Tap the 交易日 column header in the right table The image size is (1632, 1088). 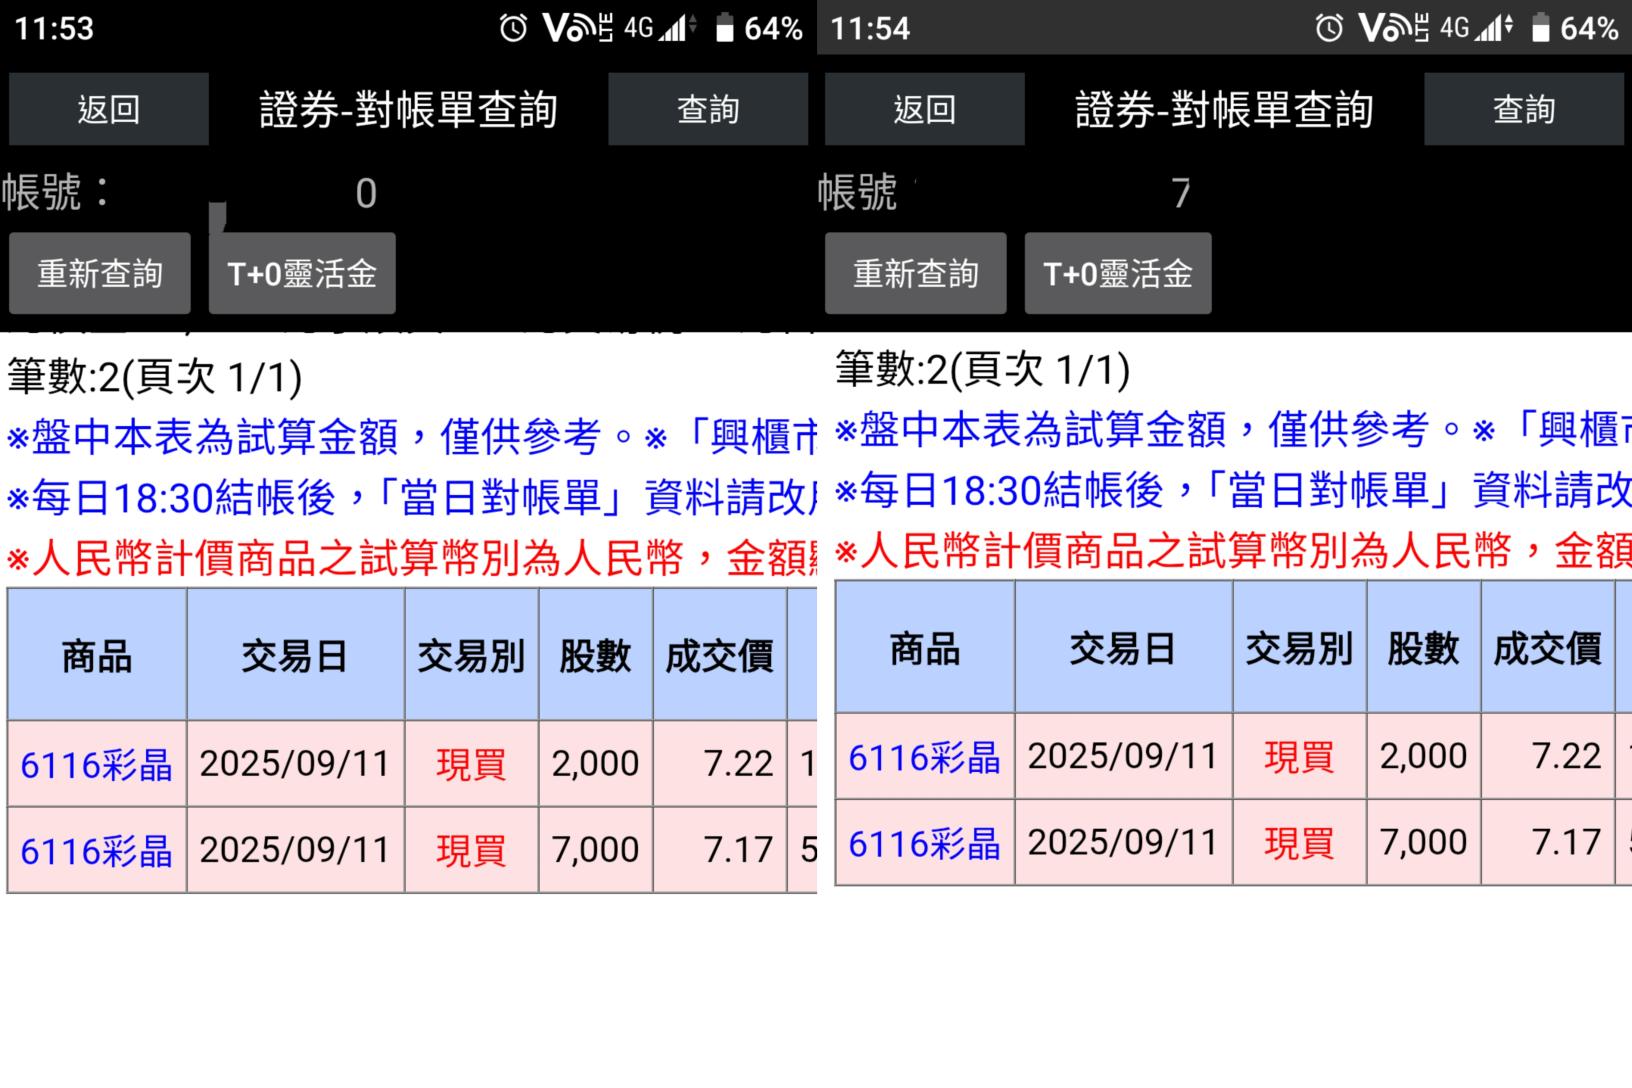point(1123,648)
